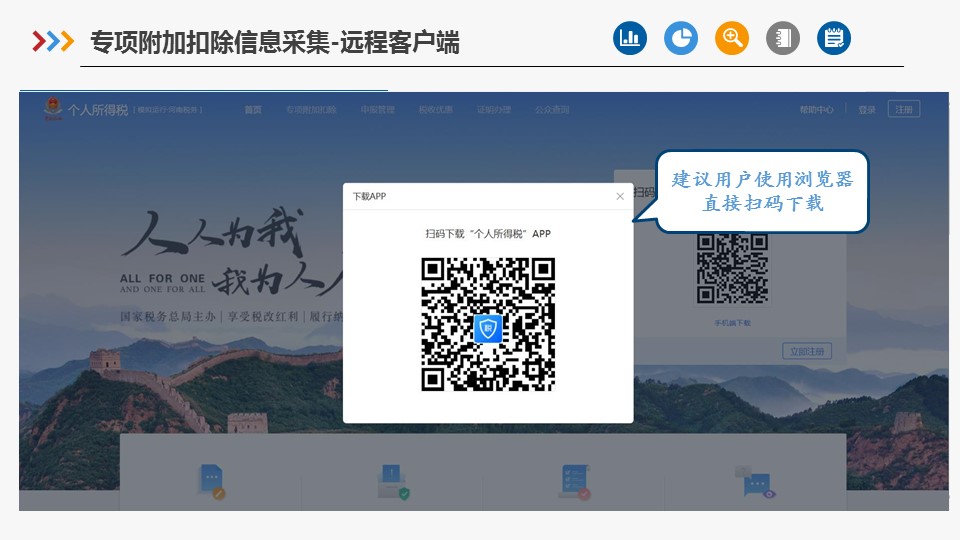Click the large QR code in dialog
The width and height of the screenshot is (960, 540).
pyautogui.click(x=488, y=324)
